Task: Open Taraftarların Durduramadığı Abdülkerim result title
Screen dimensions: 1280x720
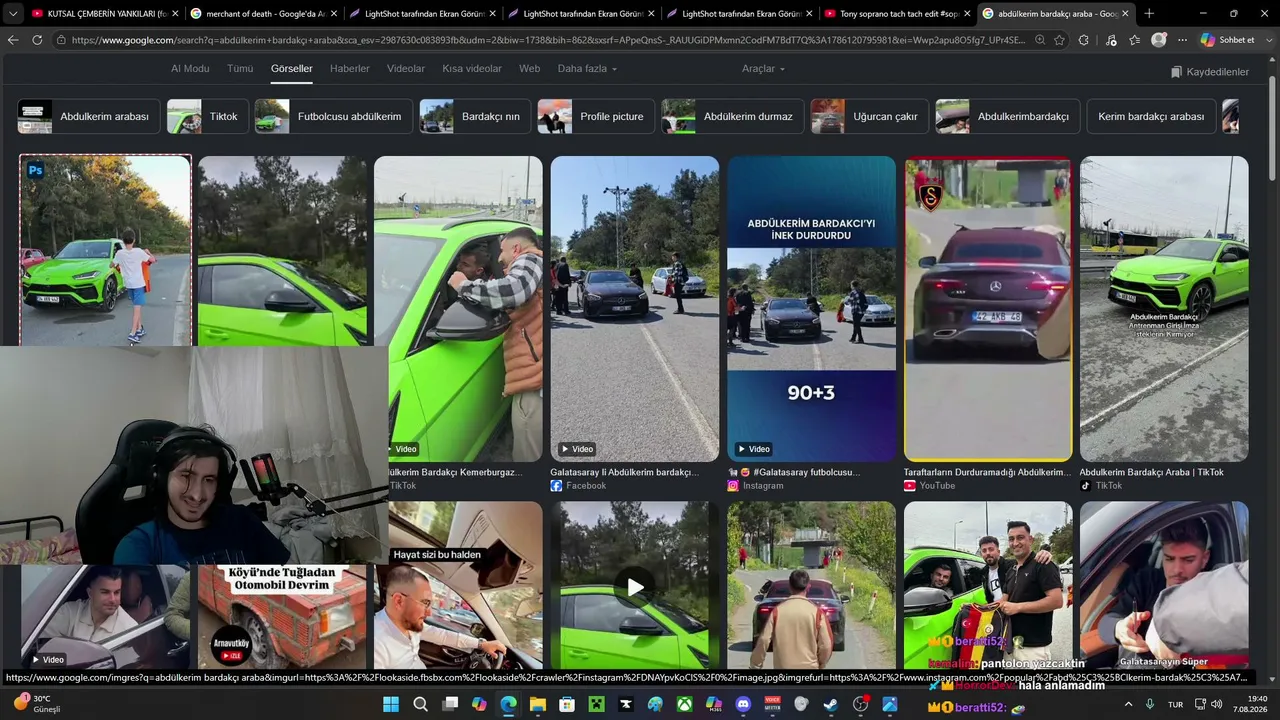Action: click(x=987, y=472)
